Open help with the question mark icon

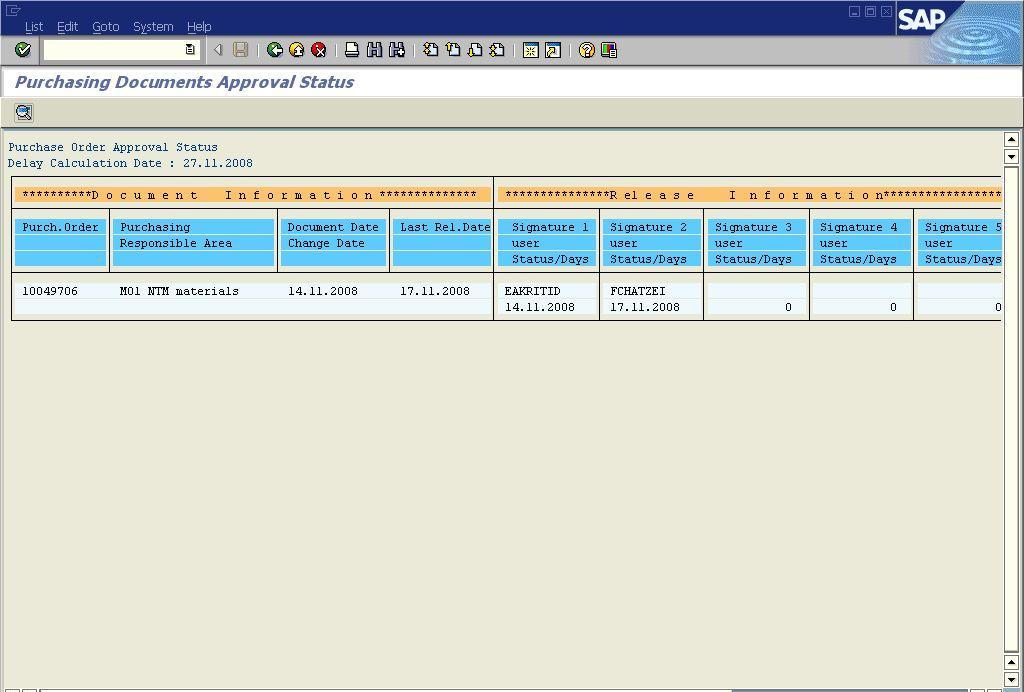pyautogui.click(x=586, y=50)
